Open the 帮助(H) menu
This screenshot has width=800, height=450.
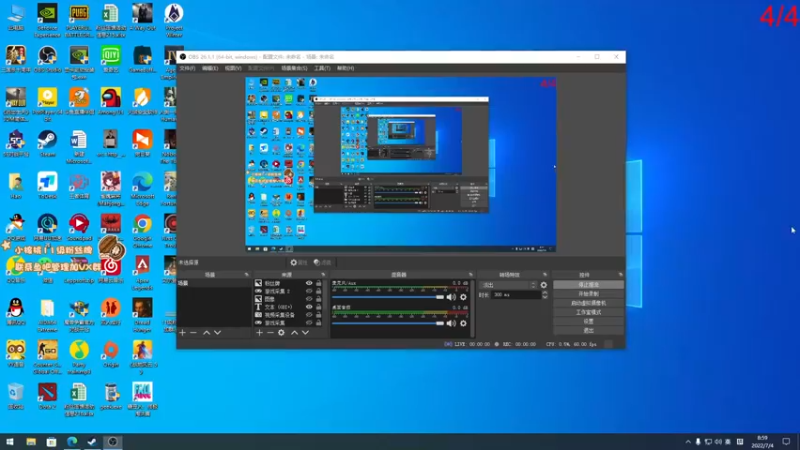point(345,68)
